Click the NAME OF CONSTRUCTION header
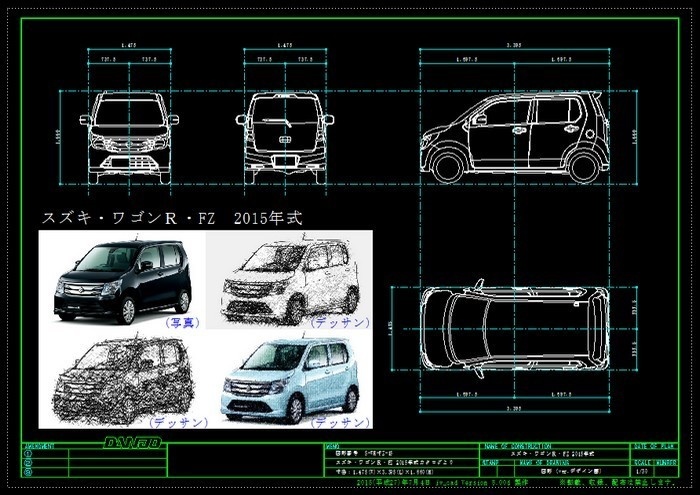 point(518,446)
